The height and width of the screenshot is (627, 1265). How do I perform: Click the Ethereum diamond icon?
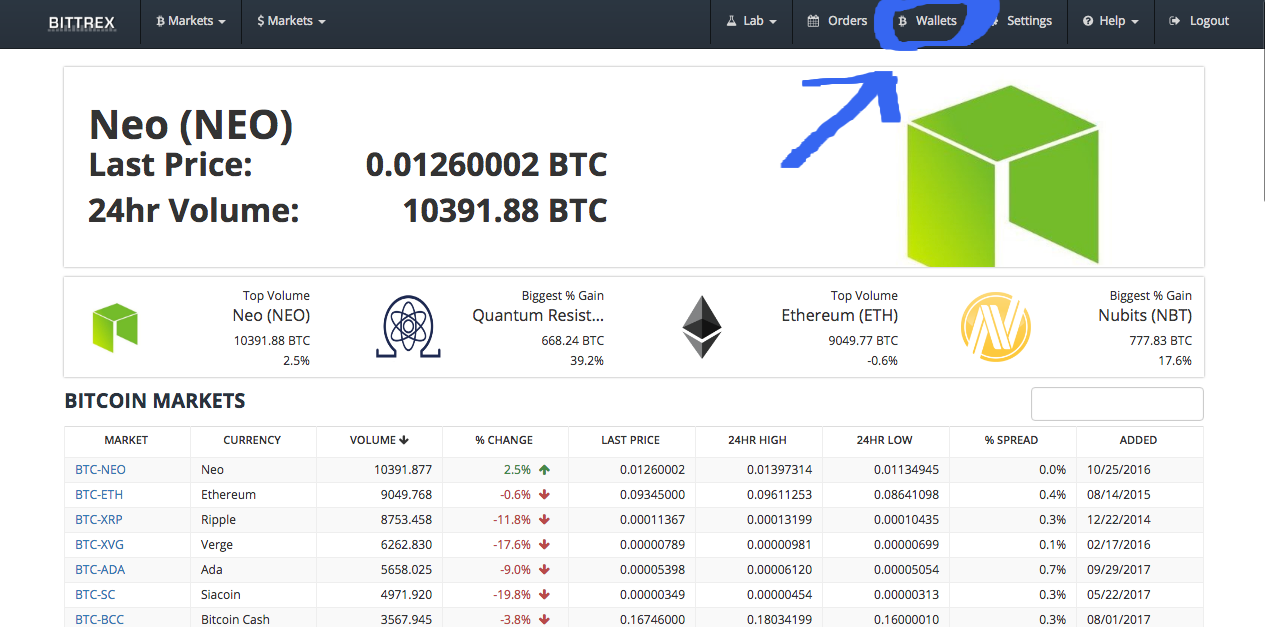pyautogui.click(x=701, y=327)
